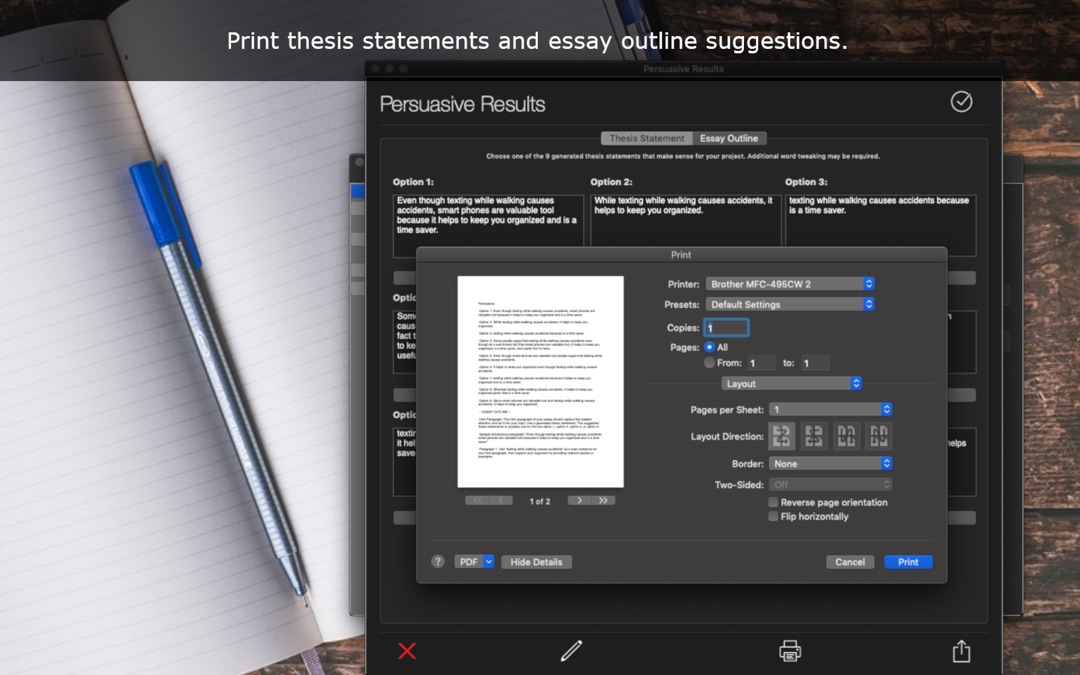Click the red X icon at the bottom
The height and width of the screenshot is (675, 1080).
coord(407,651)
